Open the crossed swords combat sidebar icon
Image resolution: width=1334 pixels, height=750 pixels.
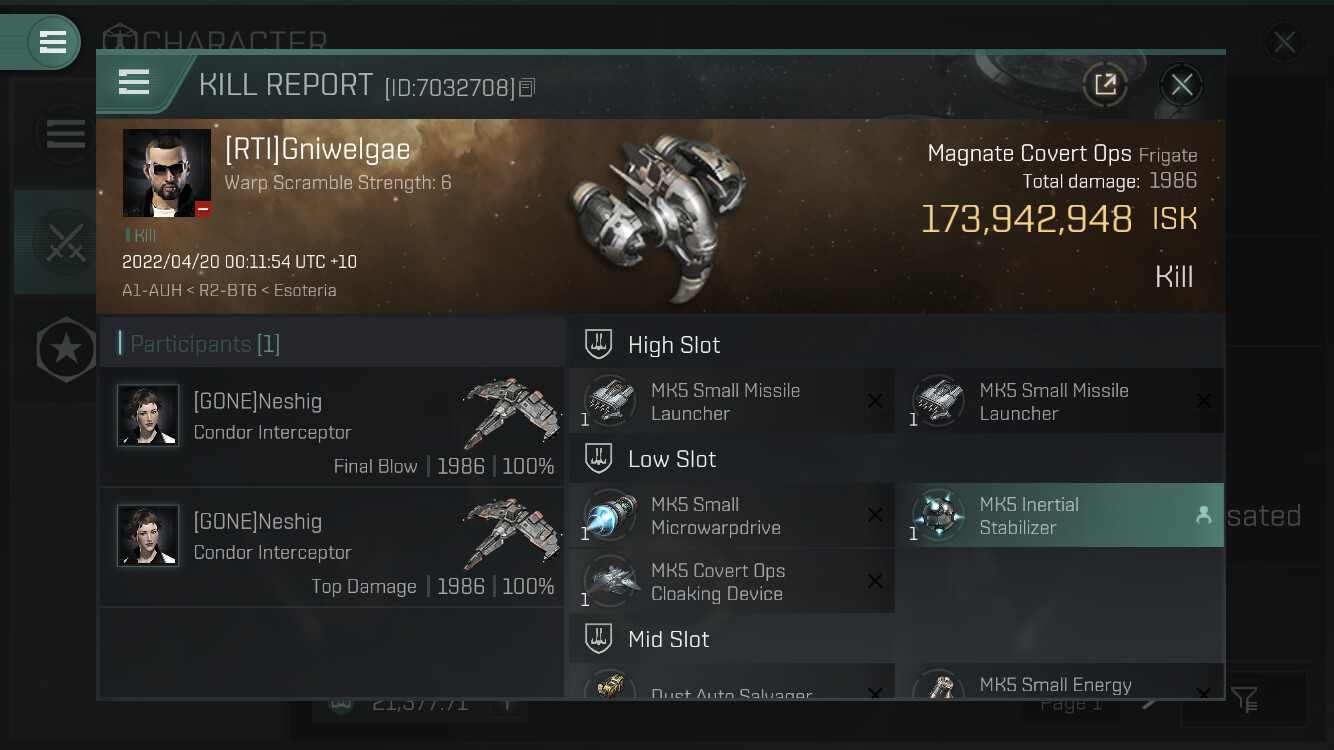point(66,243)
